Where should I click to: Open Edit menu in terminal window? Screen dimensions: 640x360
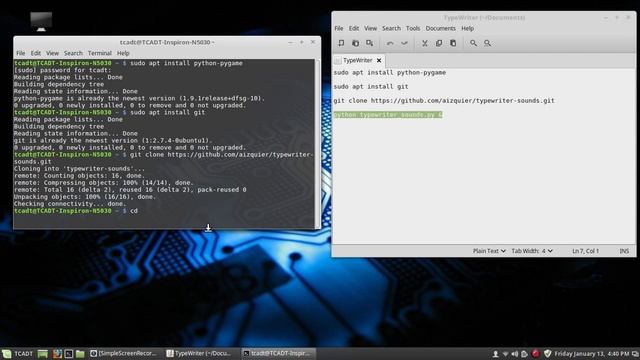[x=36, y=53]
